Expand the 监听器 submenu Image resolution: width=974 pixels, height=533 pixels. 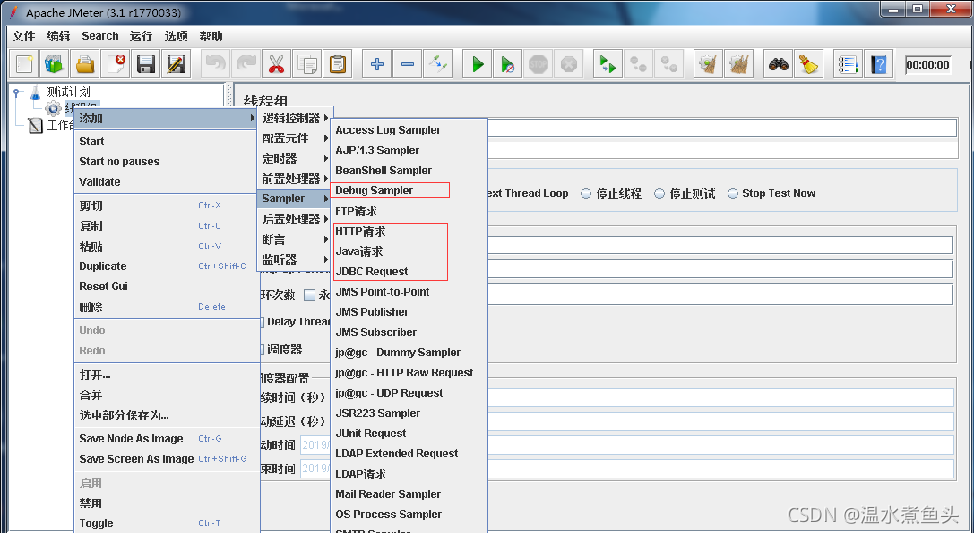click(x=295, y=260)
